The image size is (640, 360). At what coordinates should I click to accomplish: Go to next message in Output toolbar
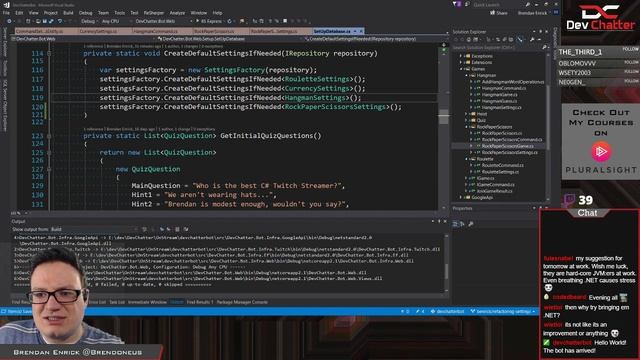(168, 229)
